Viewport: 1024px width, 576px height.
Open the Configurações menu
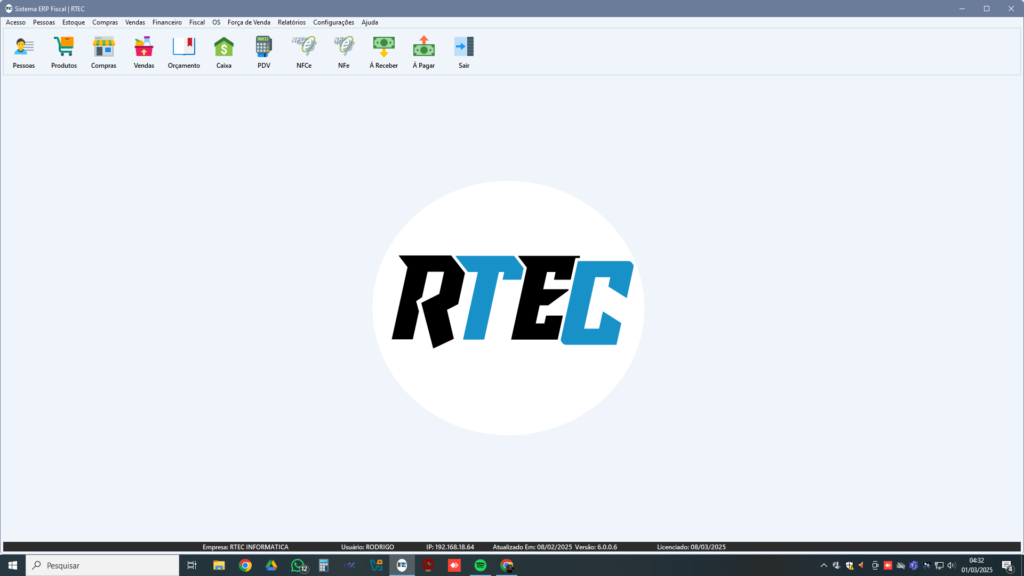click(333, 22)
